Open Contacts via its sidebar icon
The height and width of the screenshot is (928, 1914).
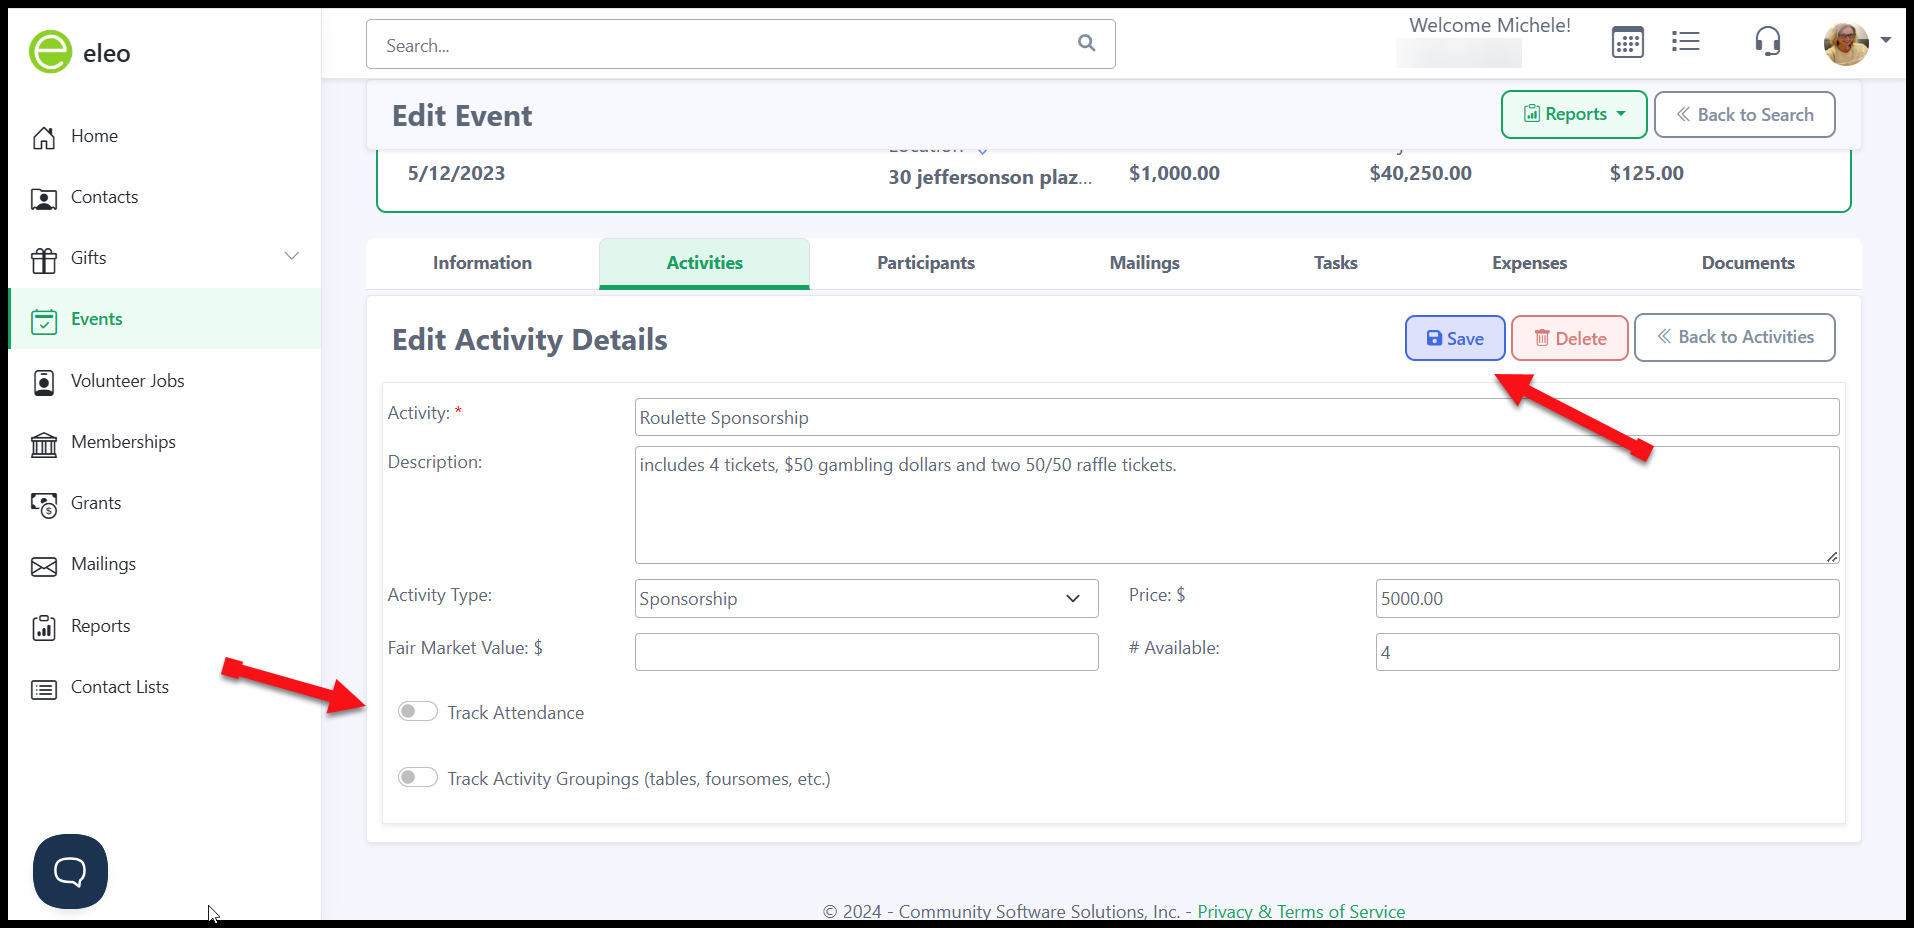44,199
